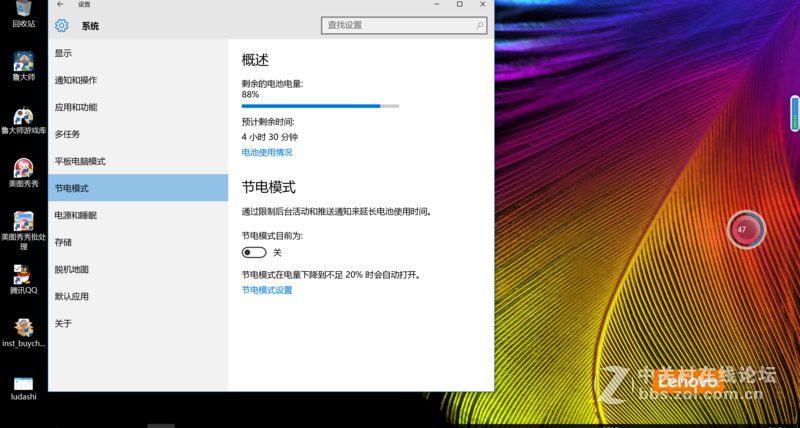This screenshot has width=800, height=428.
Task: Close the Settings window
Action: [x=483, y=5]
